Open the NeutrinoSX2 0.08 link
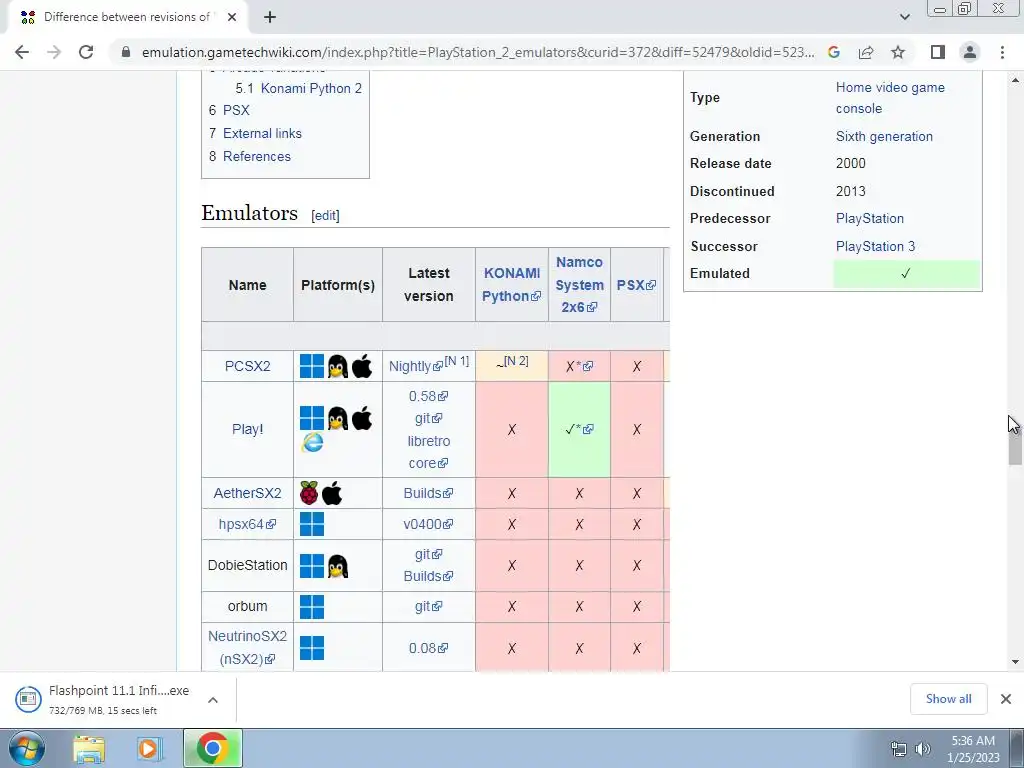 428,648
